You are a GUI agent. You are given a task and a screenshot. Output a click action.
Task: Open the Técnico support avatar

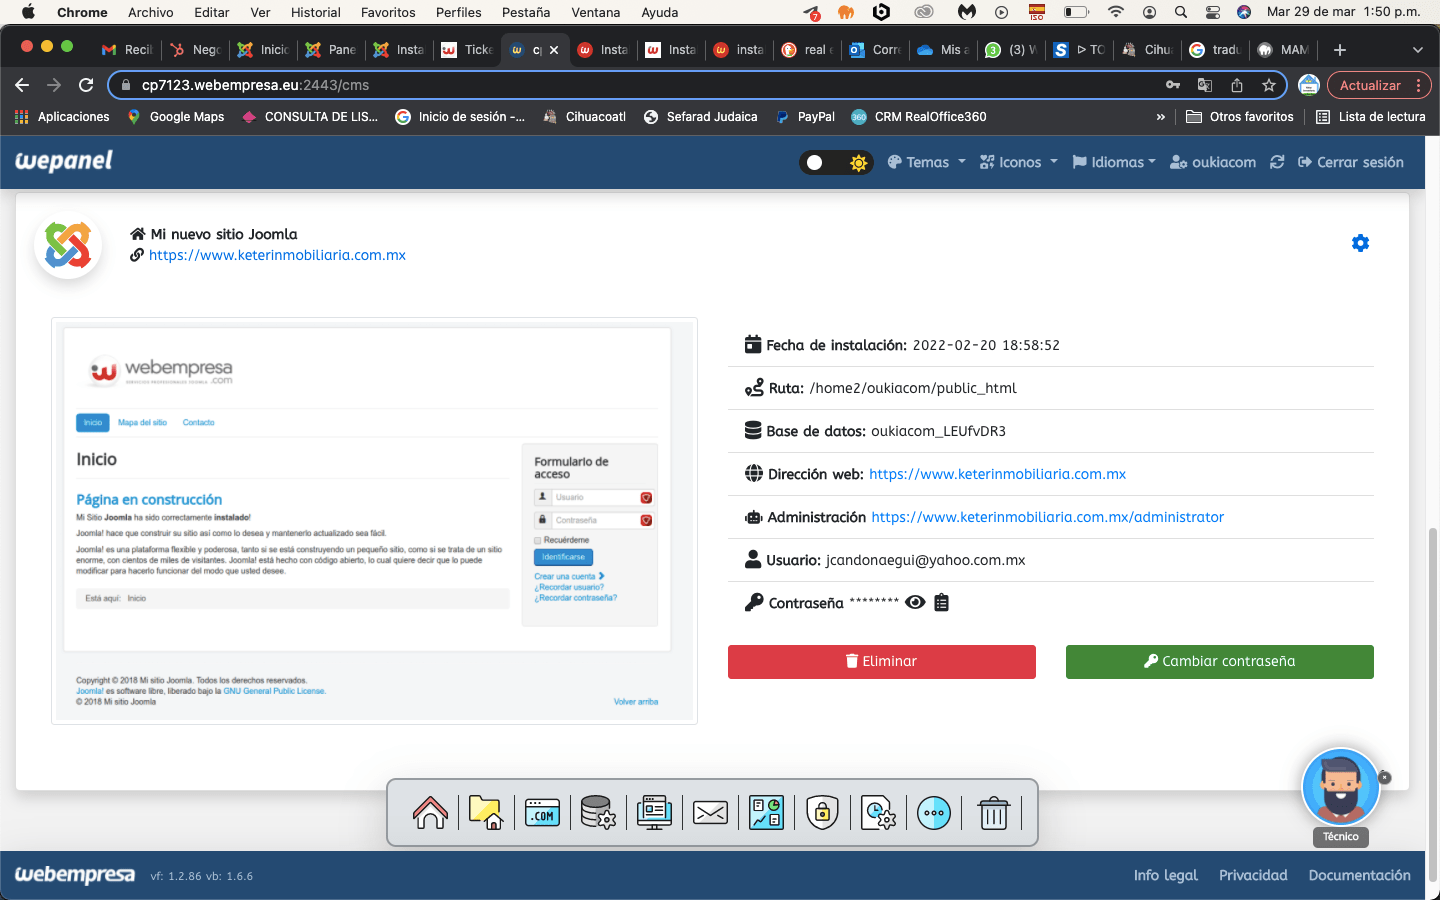1340,788
